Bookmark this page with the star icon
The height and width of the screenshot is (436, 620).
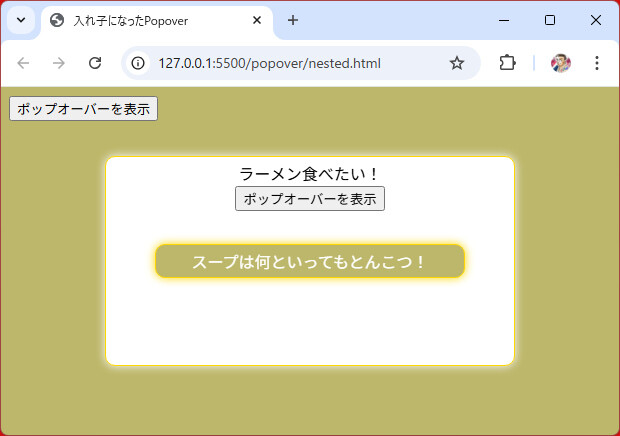pos(457,63)
